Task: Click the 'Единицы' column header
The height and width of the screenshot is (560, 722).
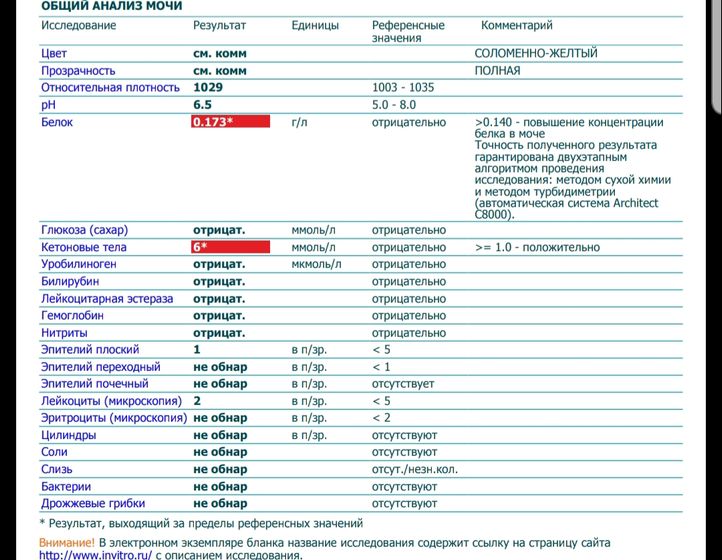Action: pyautogui.click(x=315, y=24)
